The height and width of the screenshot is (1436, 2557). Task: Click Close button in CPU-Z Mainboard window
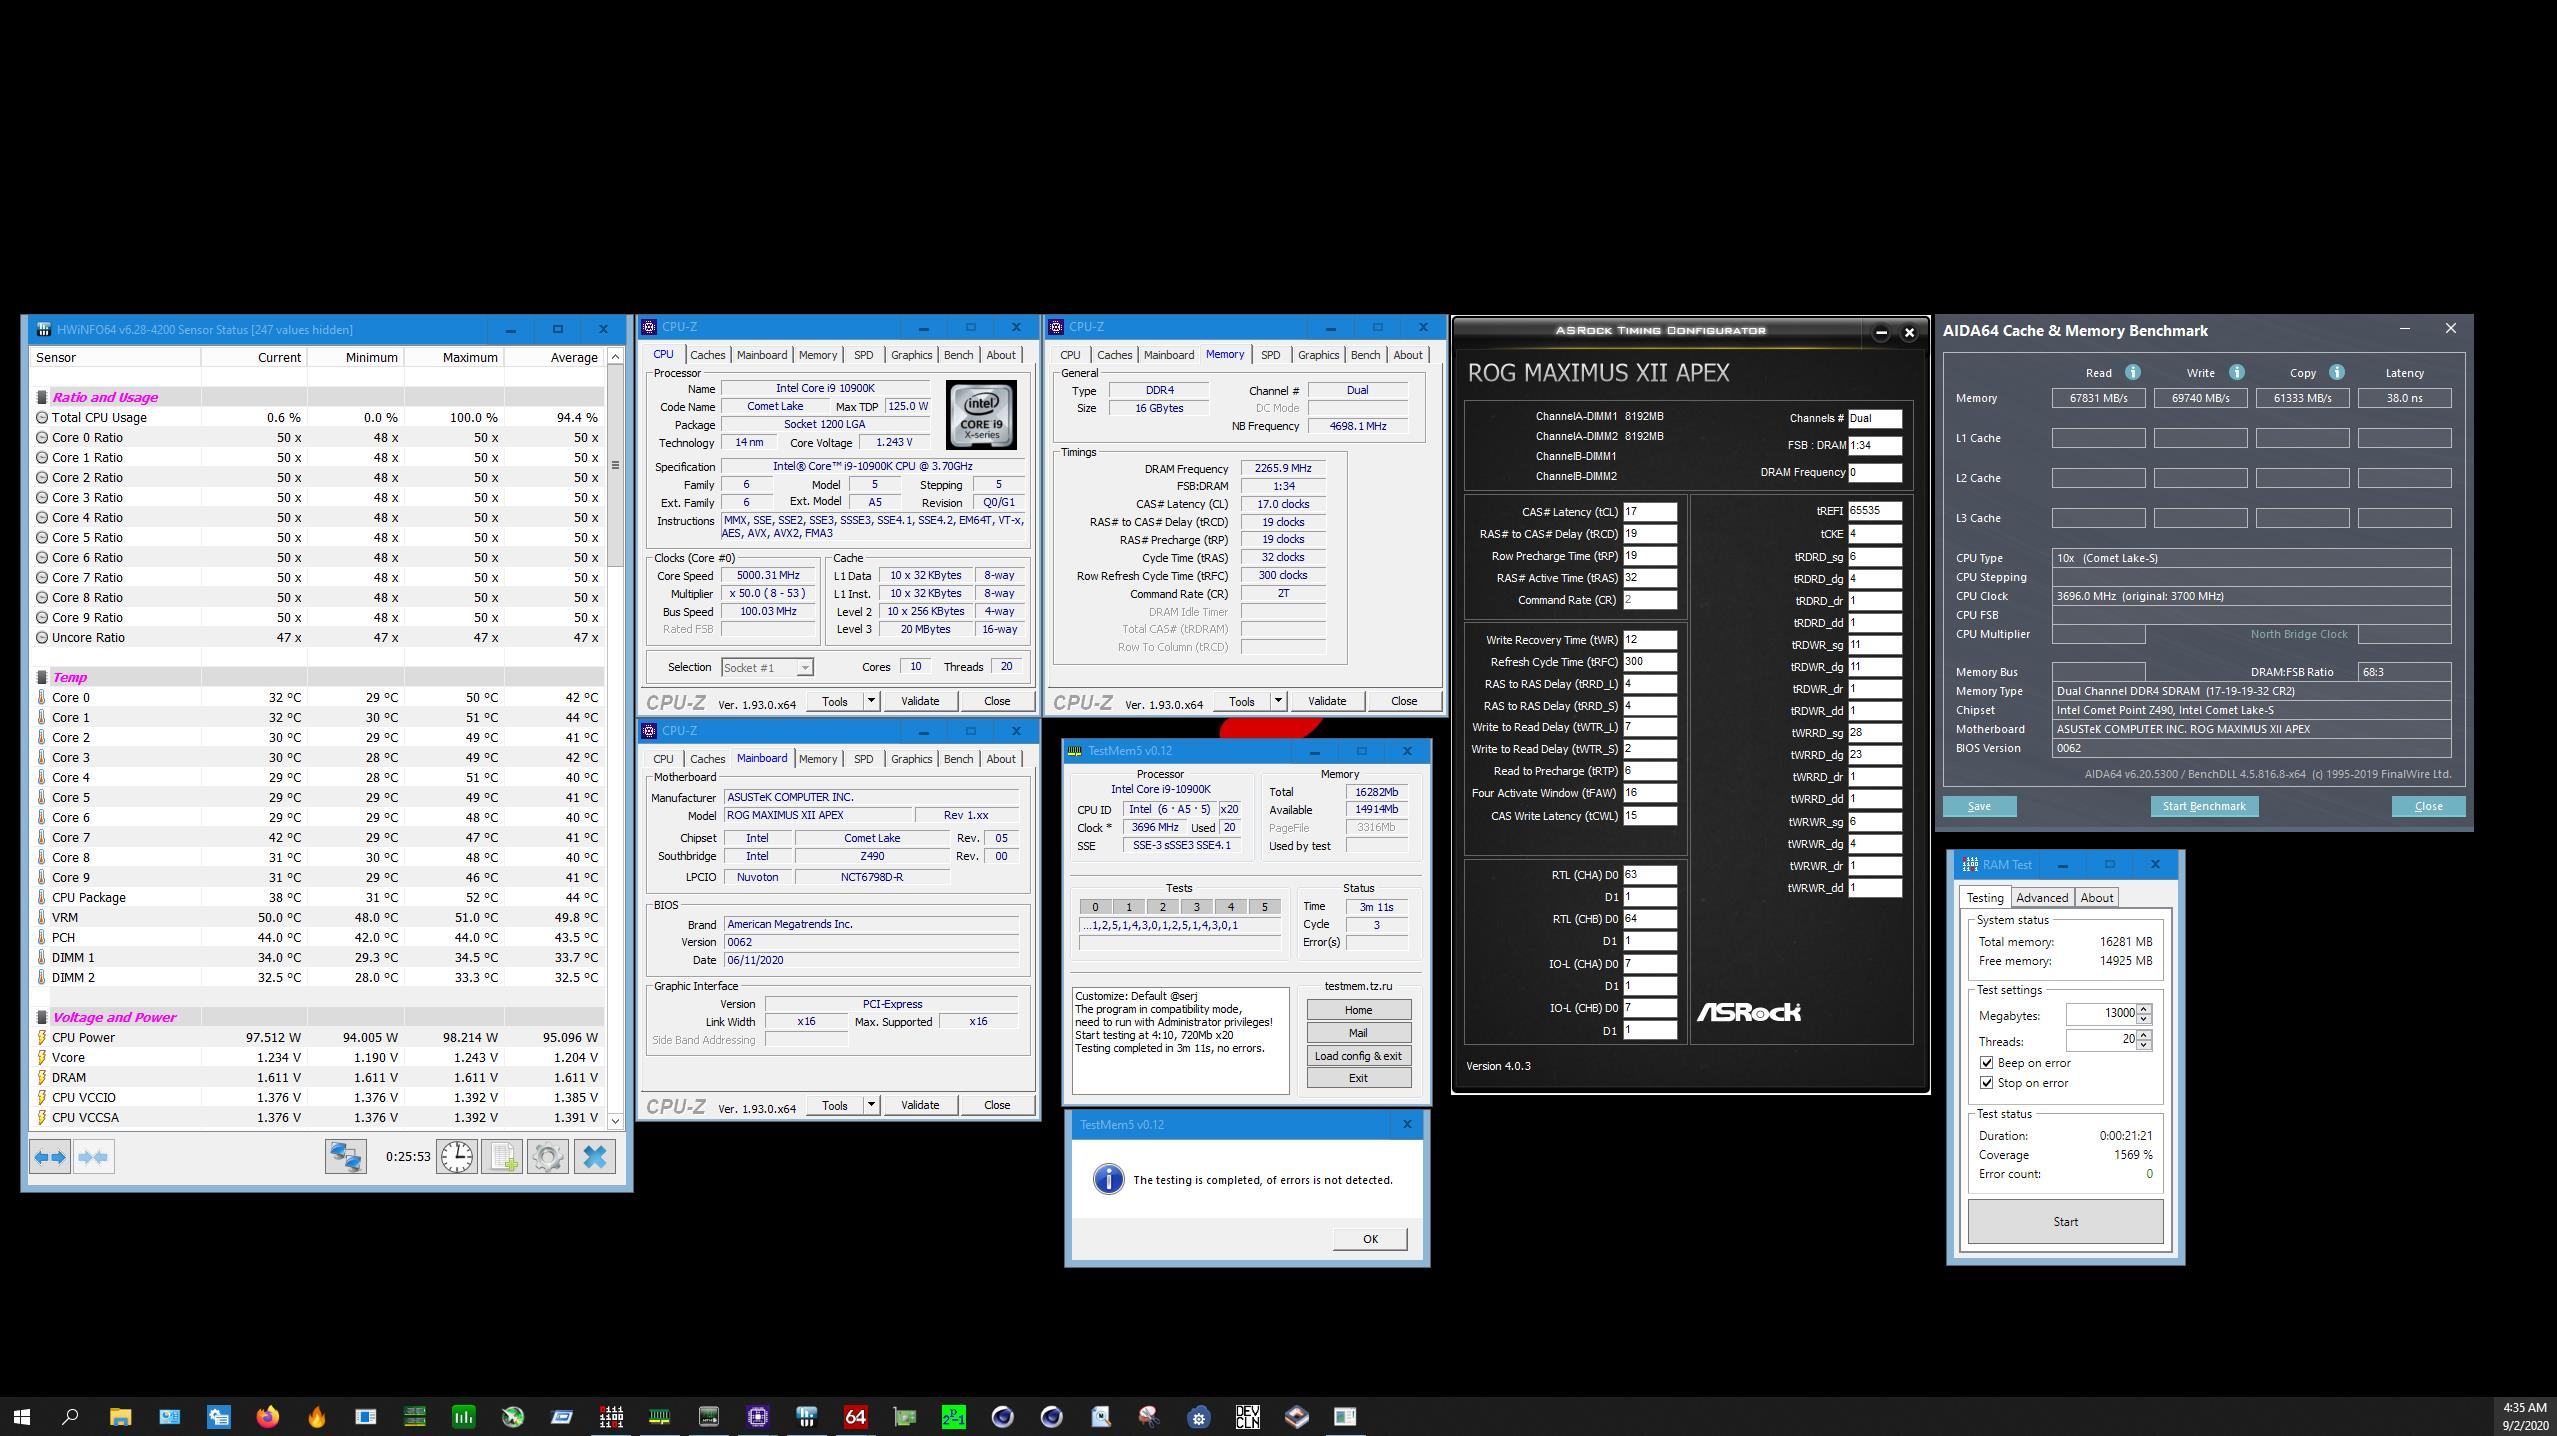[x=996, y=1105]
